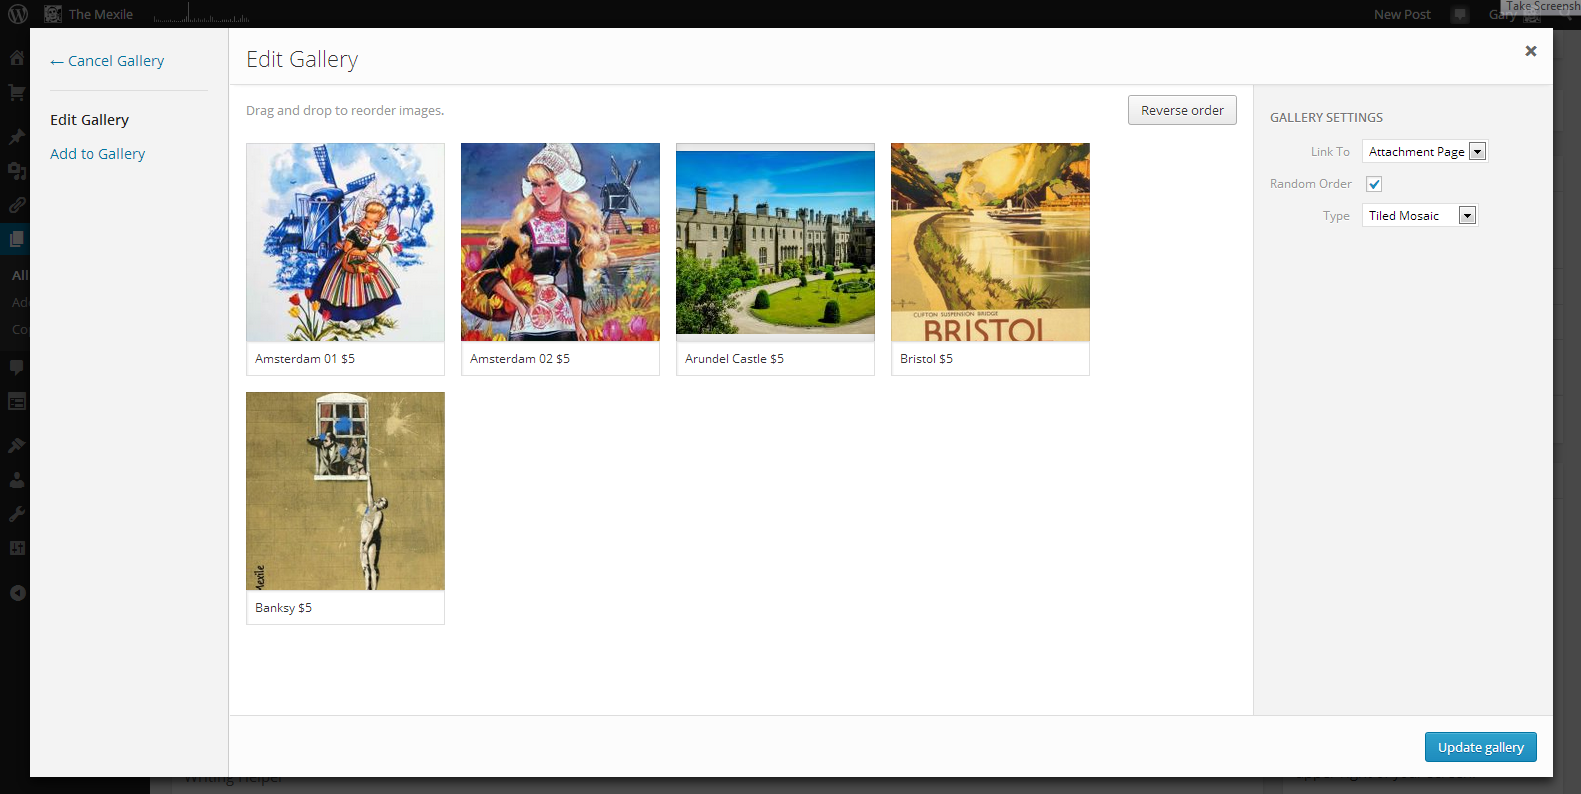The image size is (1581, 794).
Task: Click the Arundel Castle $5 caption field
Action: coord(775,359)
